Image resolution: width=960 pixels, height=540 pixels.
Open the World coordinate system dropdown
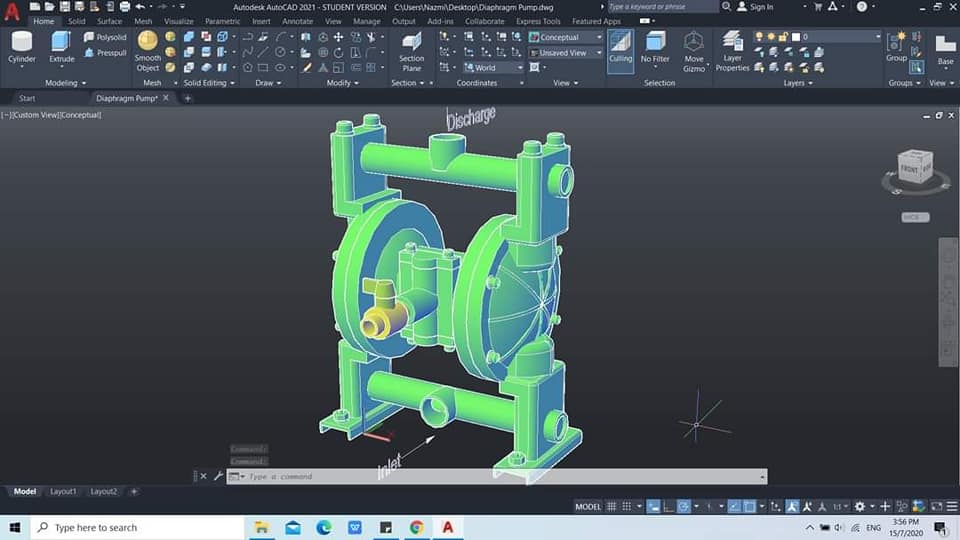(493, 67)
